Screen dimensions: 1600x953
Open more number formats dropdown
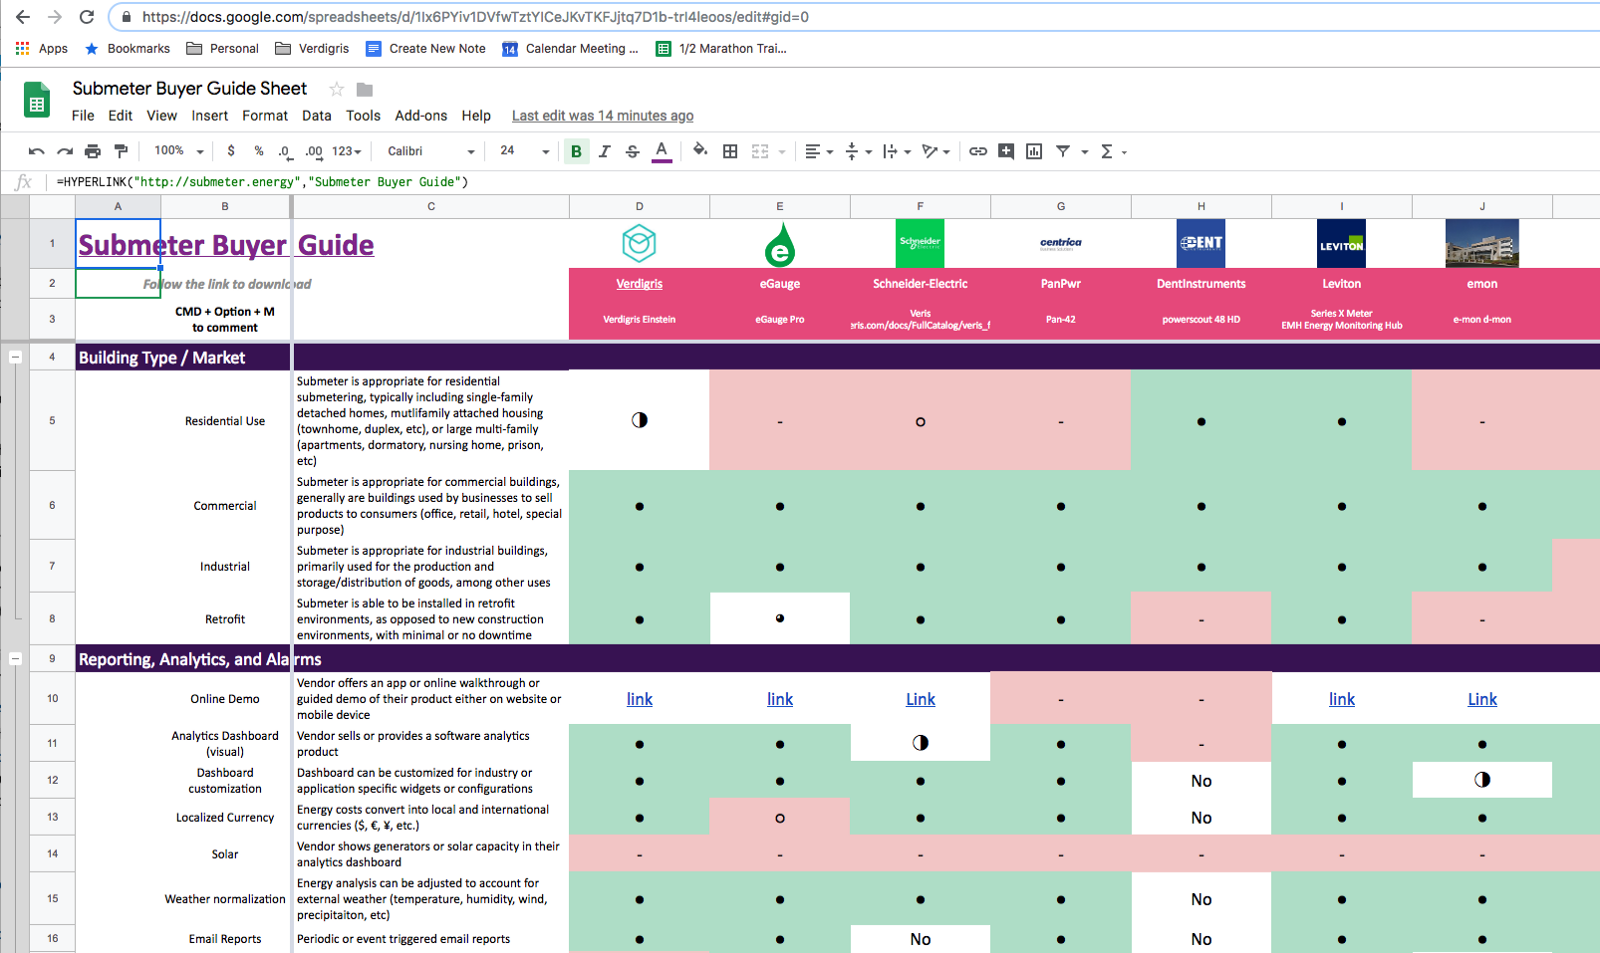coord(347,151)
